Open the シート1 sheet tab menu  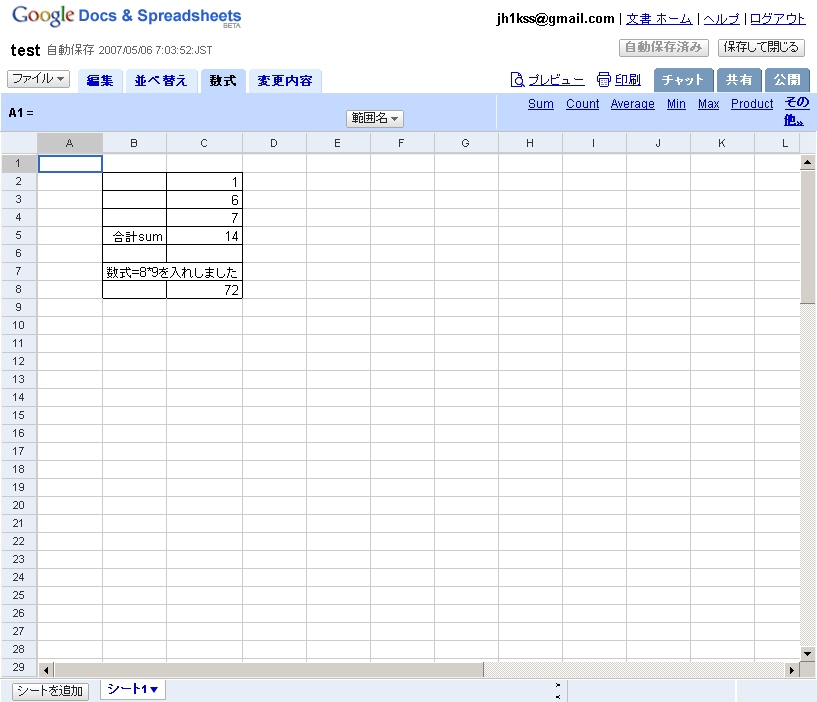click(133, 689)
